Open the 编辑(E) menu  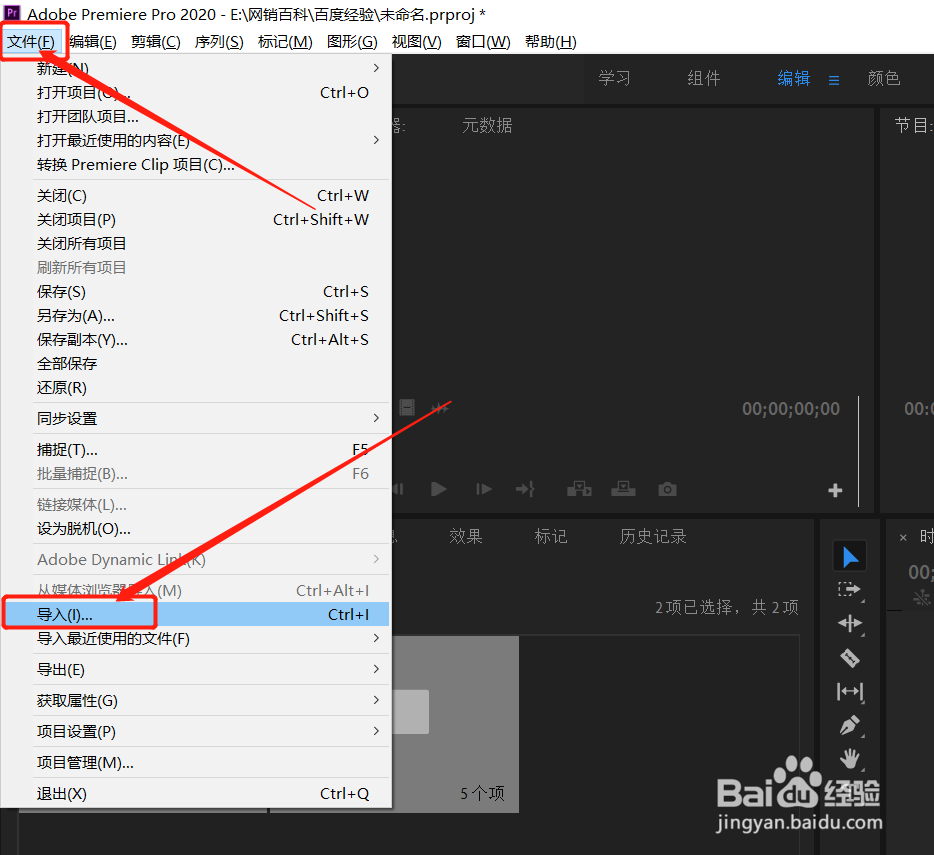[93, 42]
